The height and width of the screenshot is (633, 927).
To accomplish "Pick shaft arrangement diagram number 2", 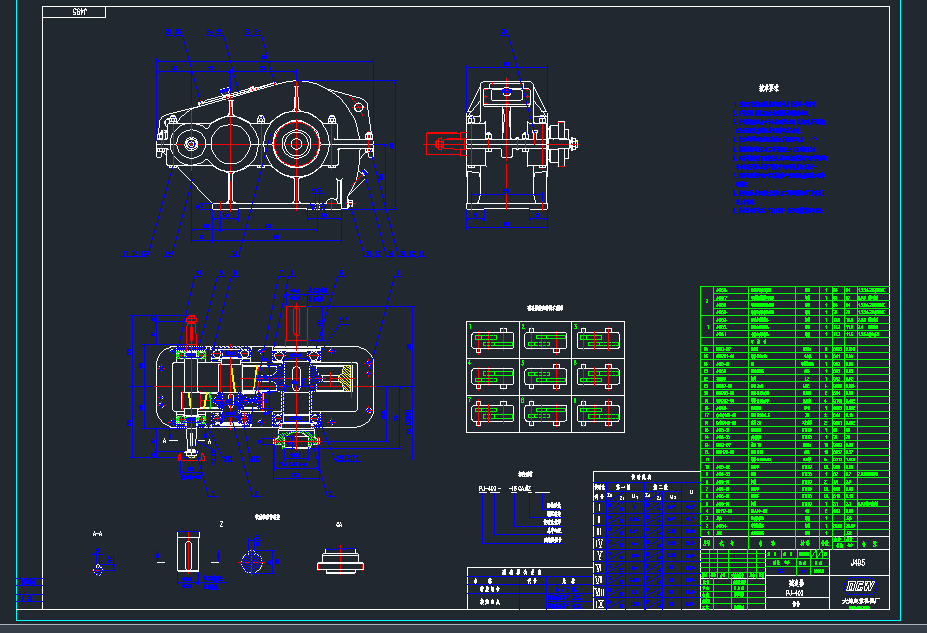I will 546,340.
